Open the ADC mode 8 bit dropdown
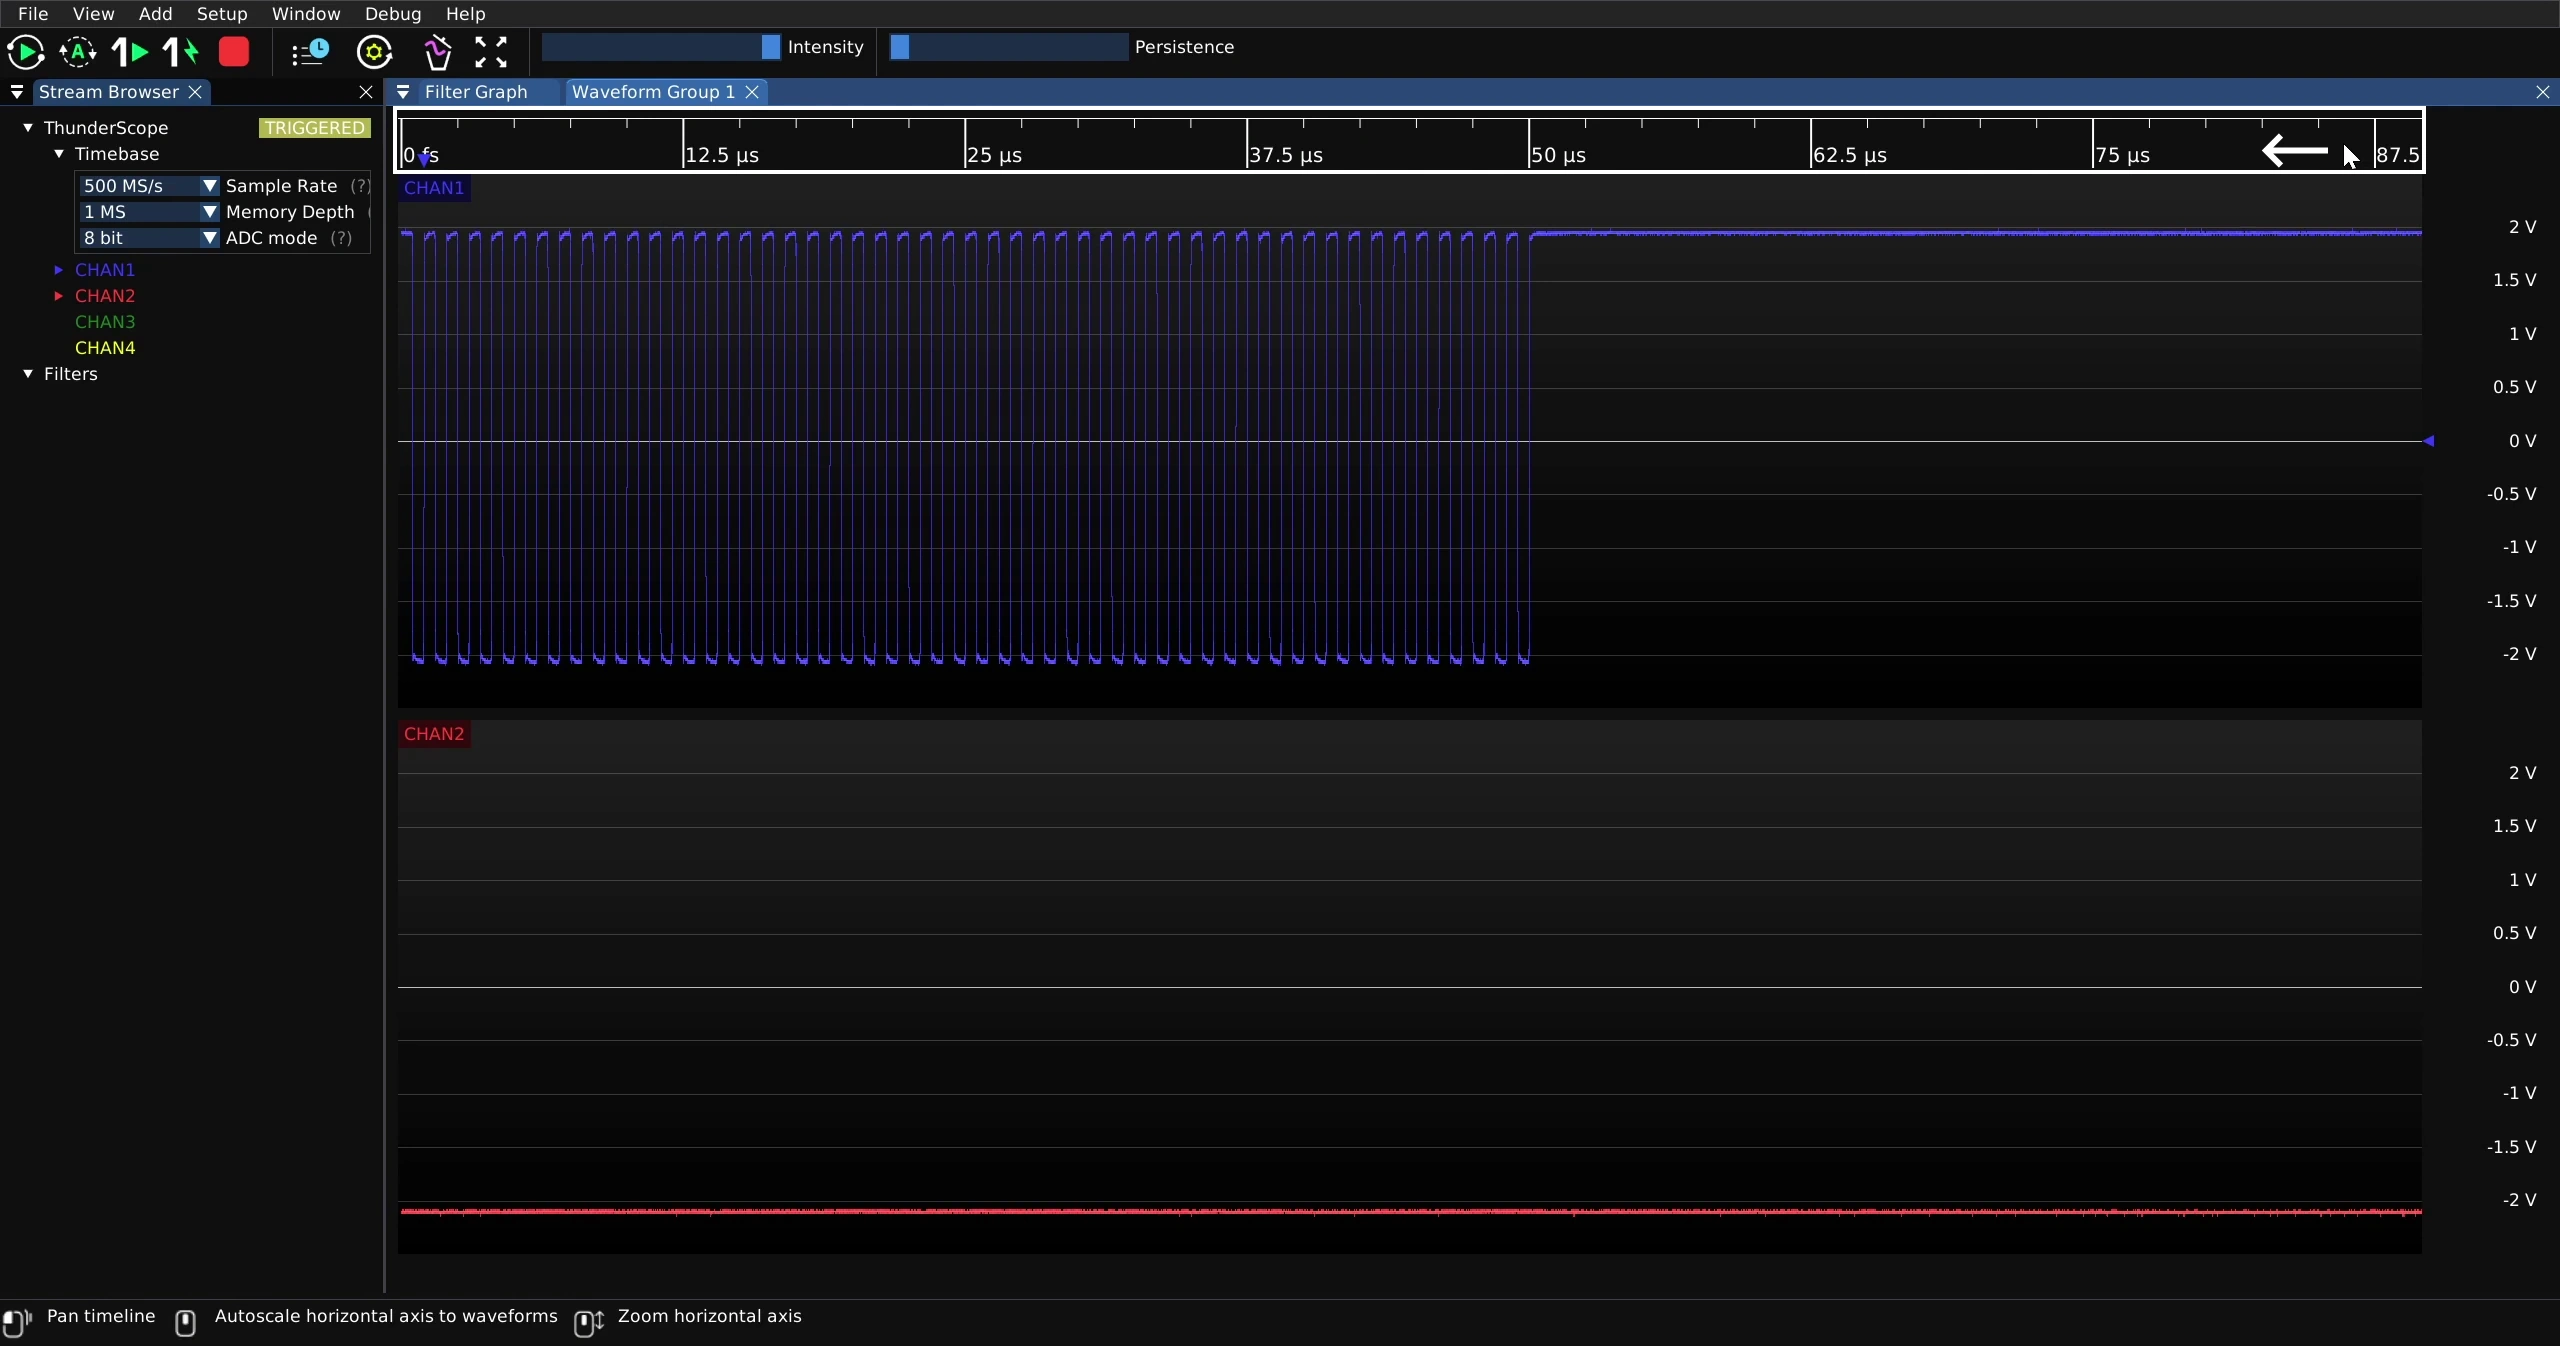Viewport: 2560px width, 1346px height. click(148, 238)
